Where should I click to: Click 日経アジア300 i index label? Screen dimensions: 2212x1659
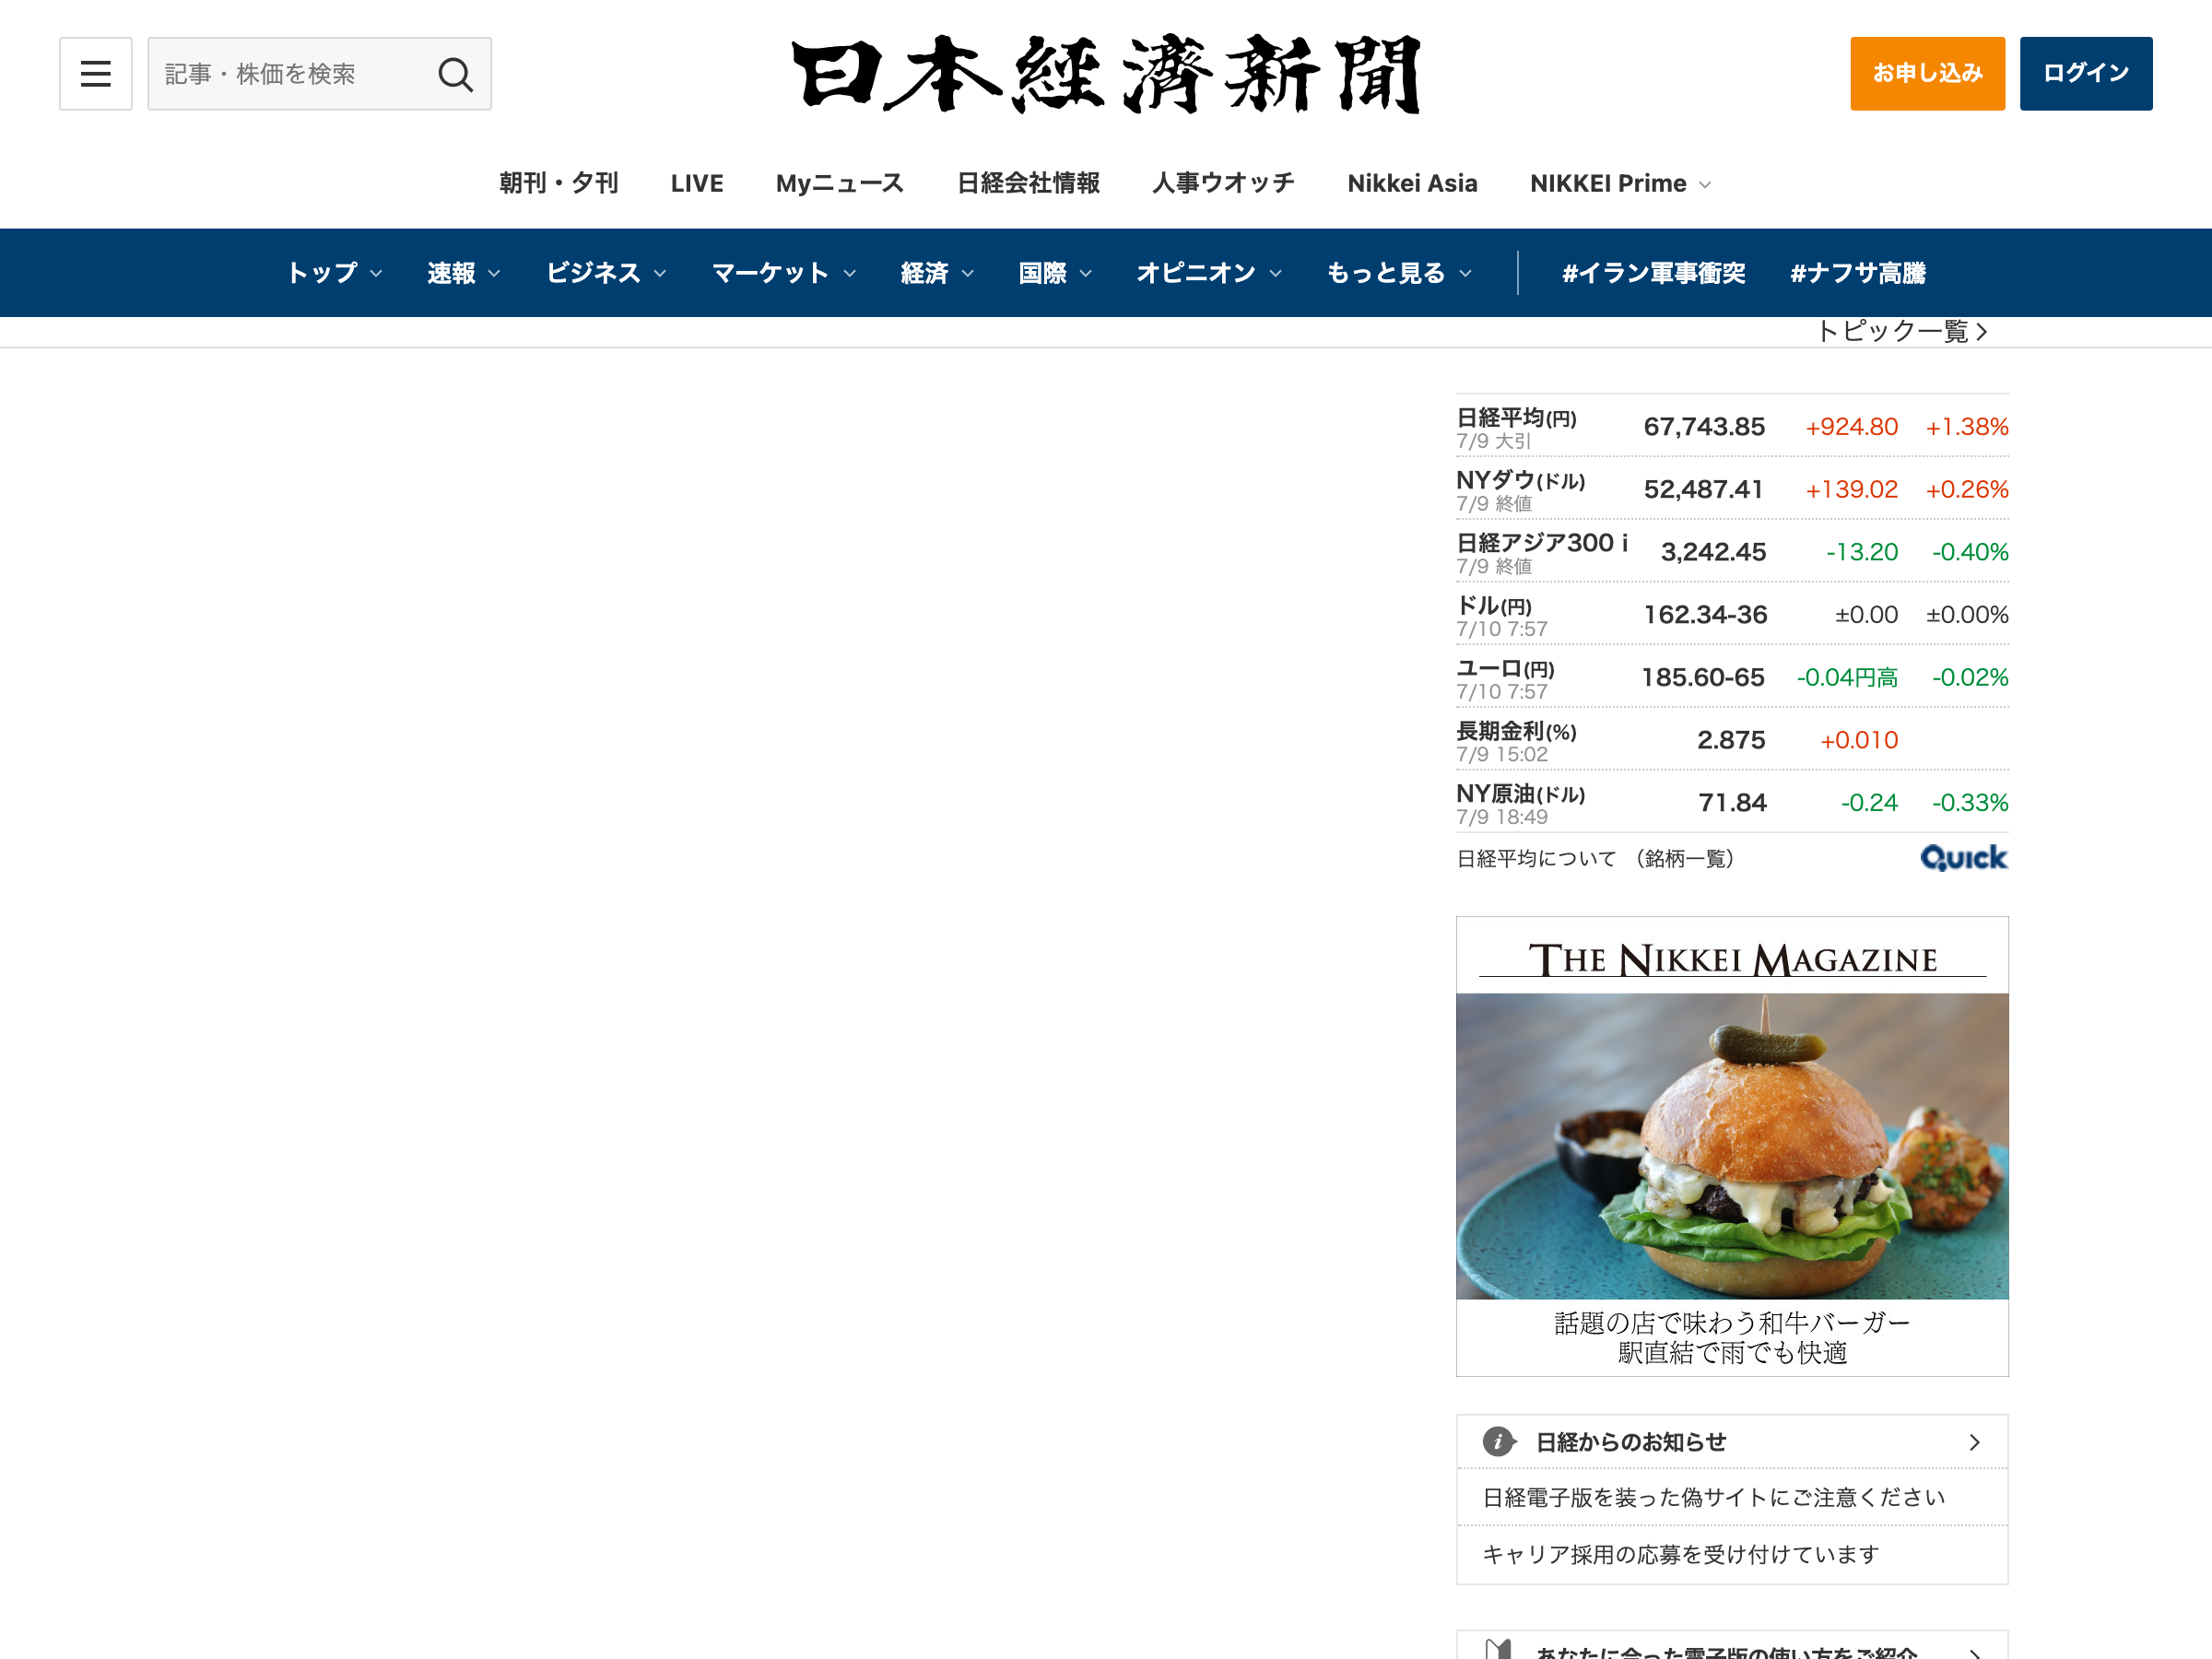coord(1542,543)
